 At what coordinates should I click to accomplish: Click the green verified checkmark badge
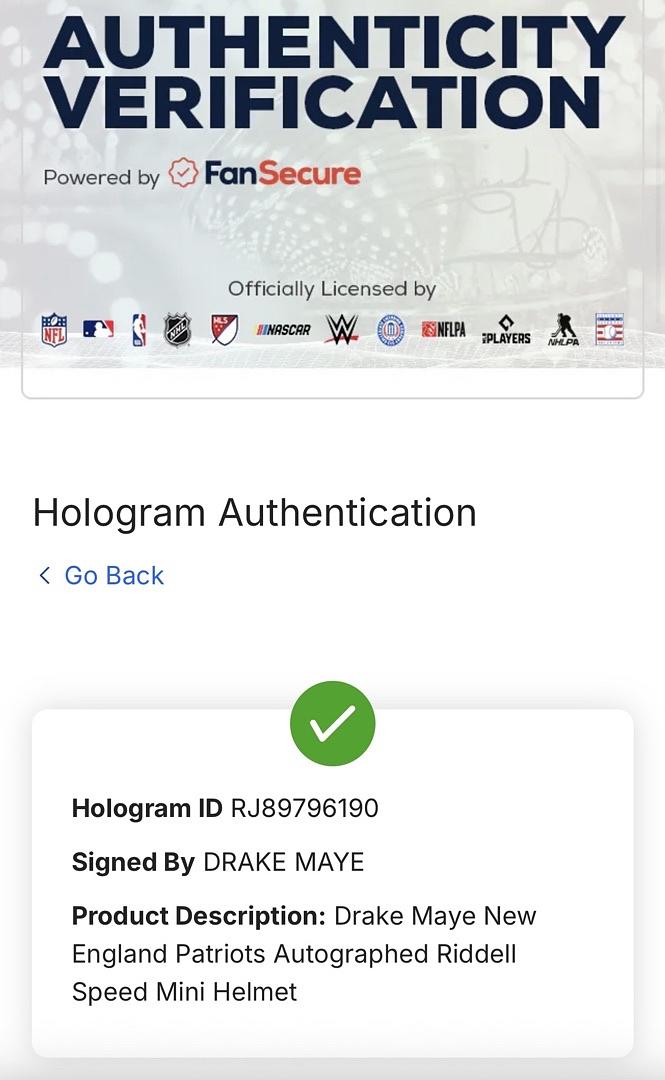coord(333,723)
